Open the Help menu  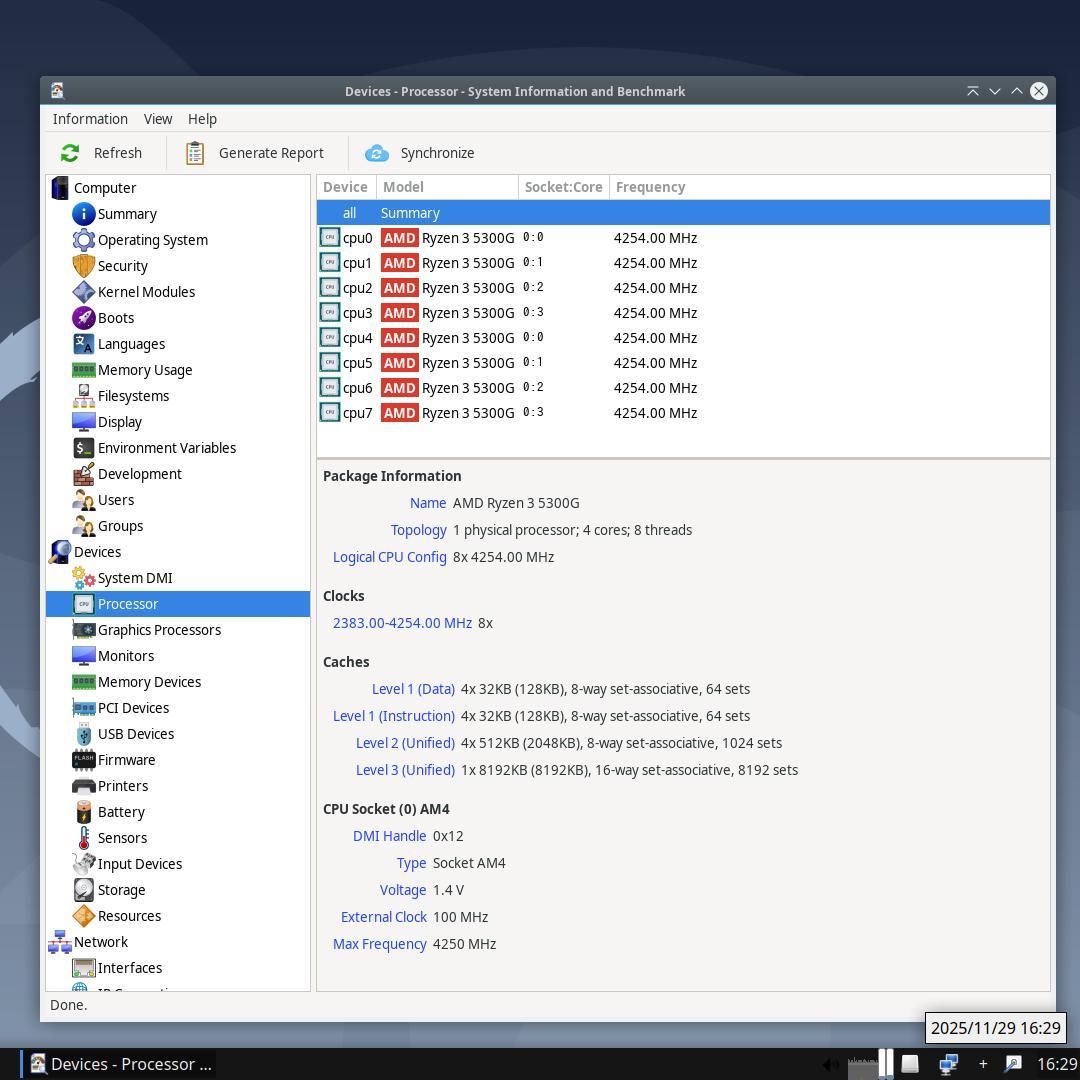point(202,119)
